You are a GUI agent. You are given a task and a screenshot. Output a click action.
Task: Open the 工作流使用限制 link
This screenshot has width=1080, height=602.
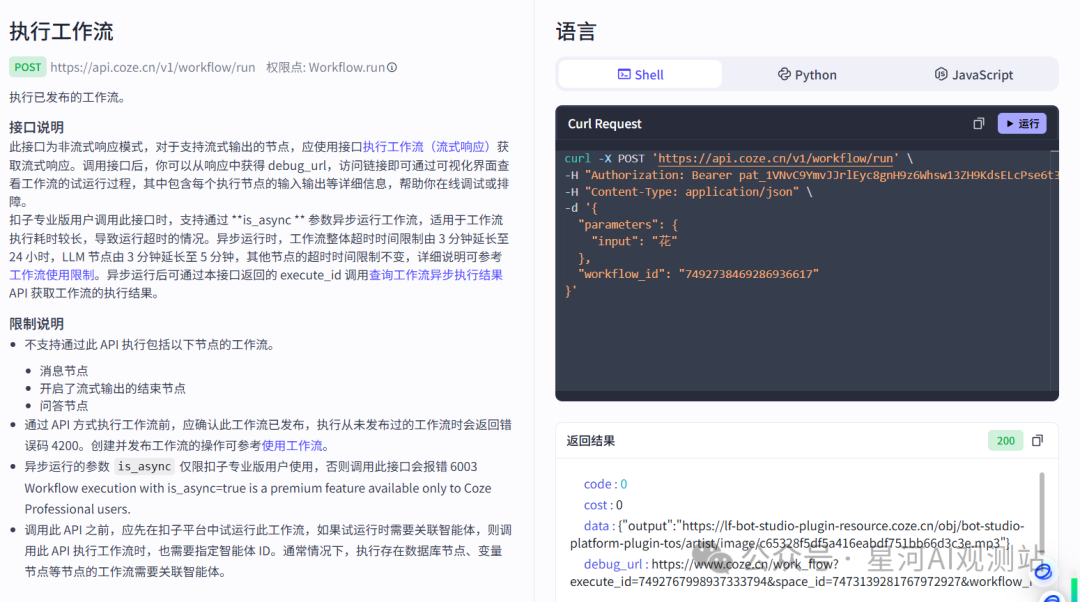tap(52, 275)
